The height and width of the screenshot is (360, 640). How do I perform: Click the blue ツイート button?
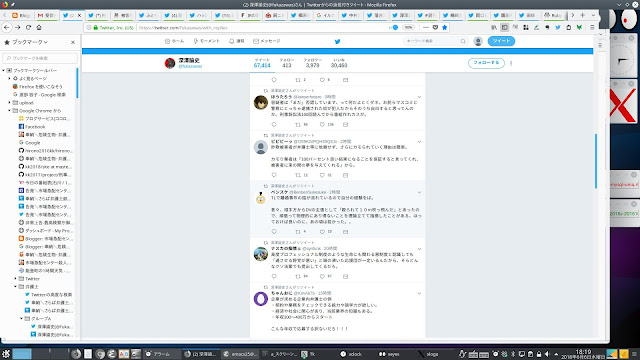click(501, 41)
